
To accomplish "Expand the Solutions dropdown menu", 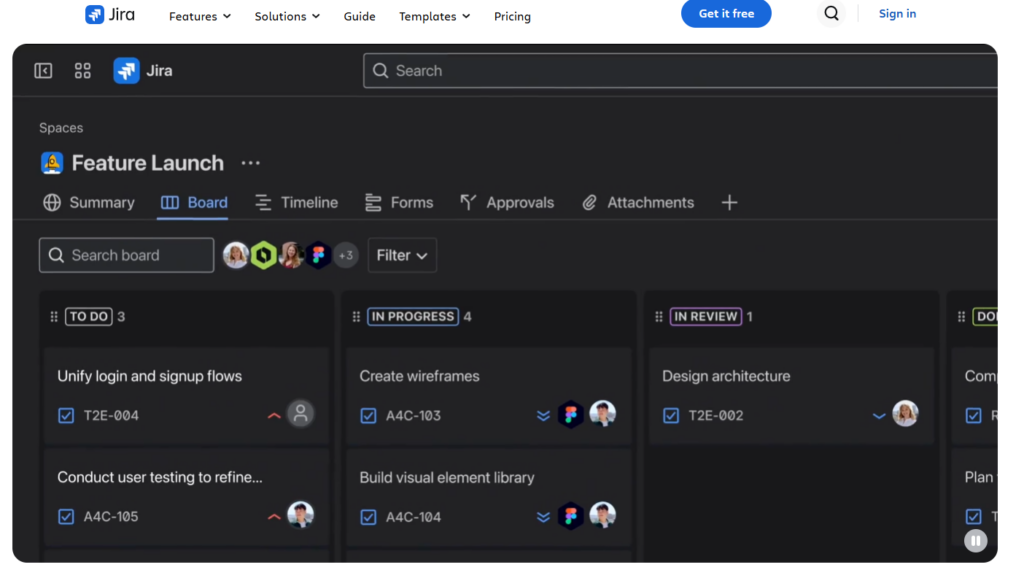I will pos(287,16).
